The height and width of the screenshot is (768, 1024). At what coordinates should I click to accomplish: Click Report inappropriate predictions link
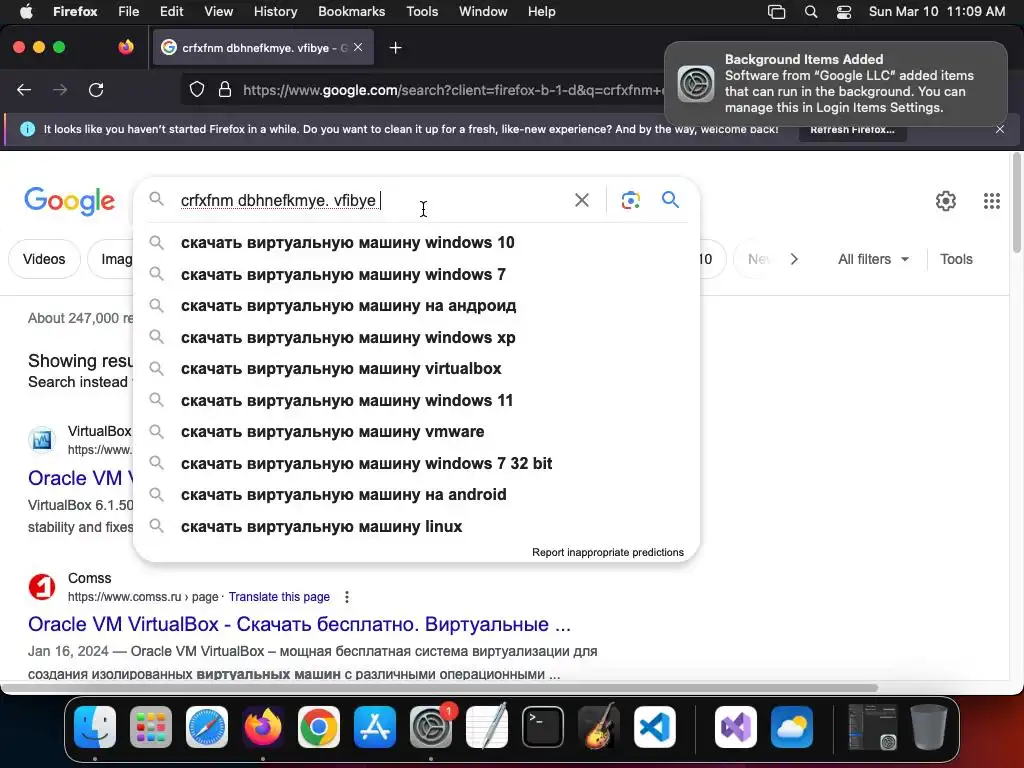coord(607,552)
